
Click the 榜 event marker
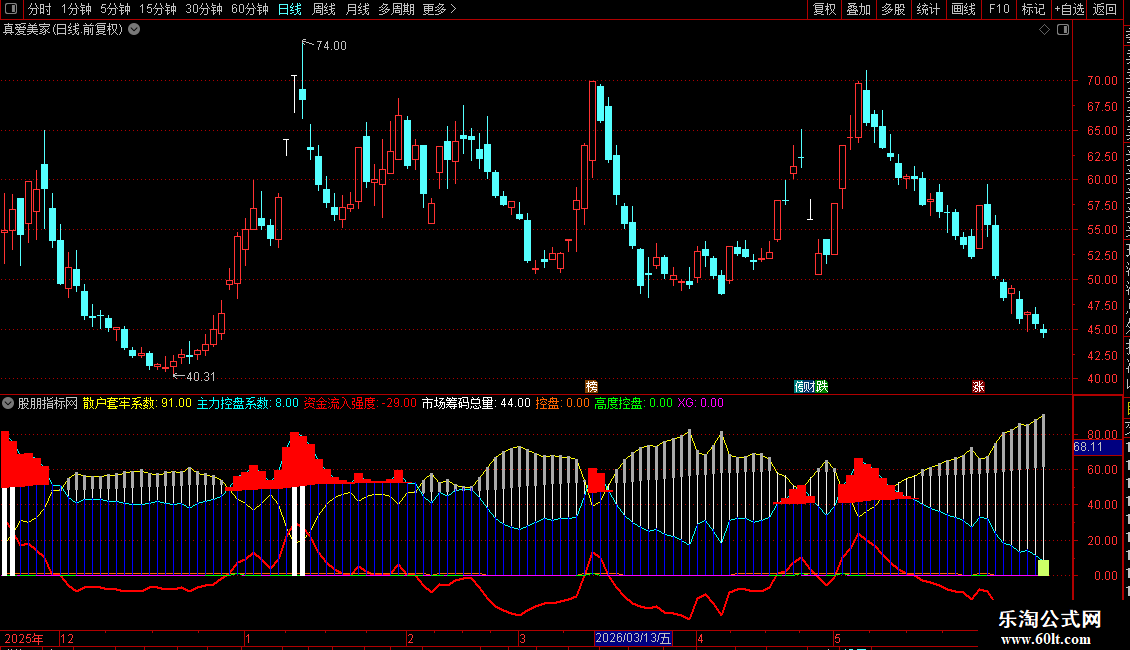(x=592, y=387)
